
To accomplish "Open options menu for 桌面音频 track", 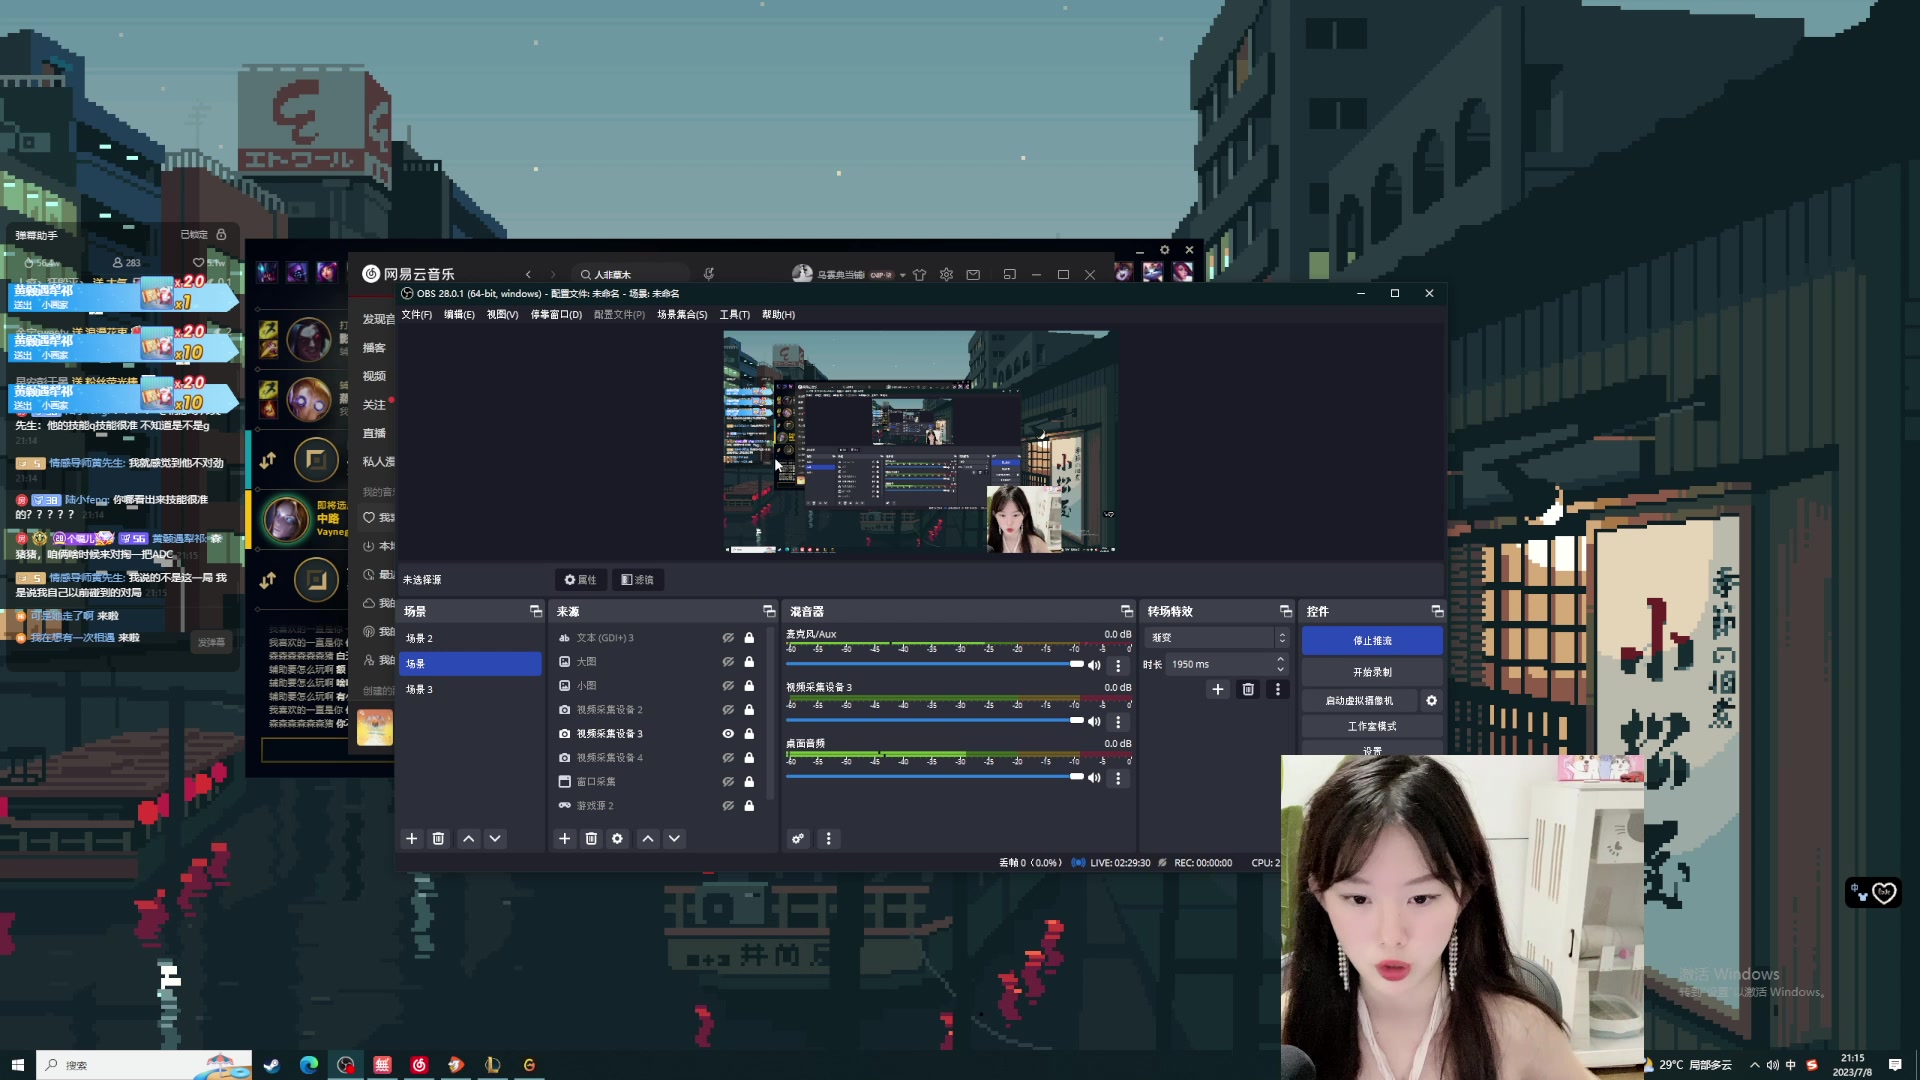I will (1118, 778).
